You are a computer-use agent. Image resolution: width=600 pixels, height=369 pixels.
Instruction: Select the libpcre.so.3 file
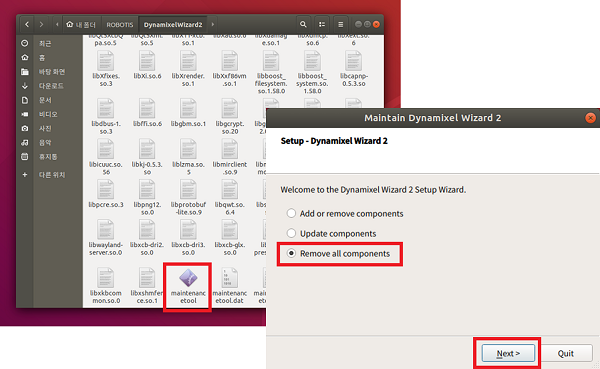click(106, 194)
